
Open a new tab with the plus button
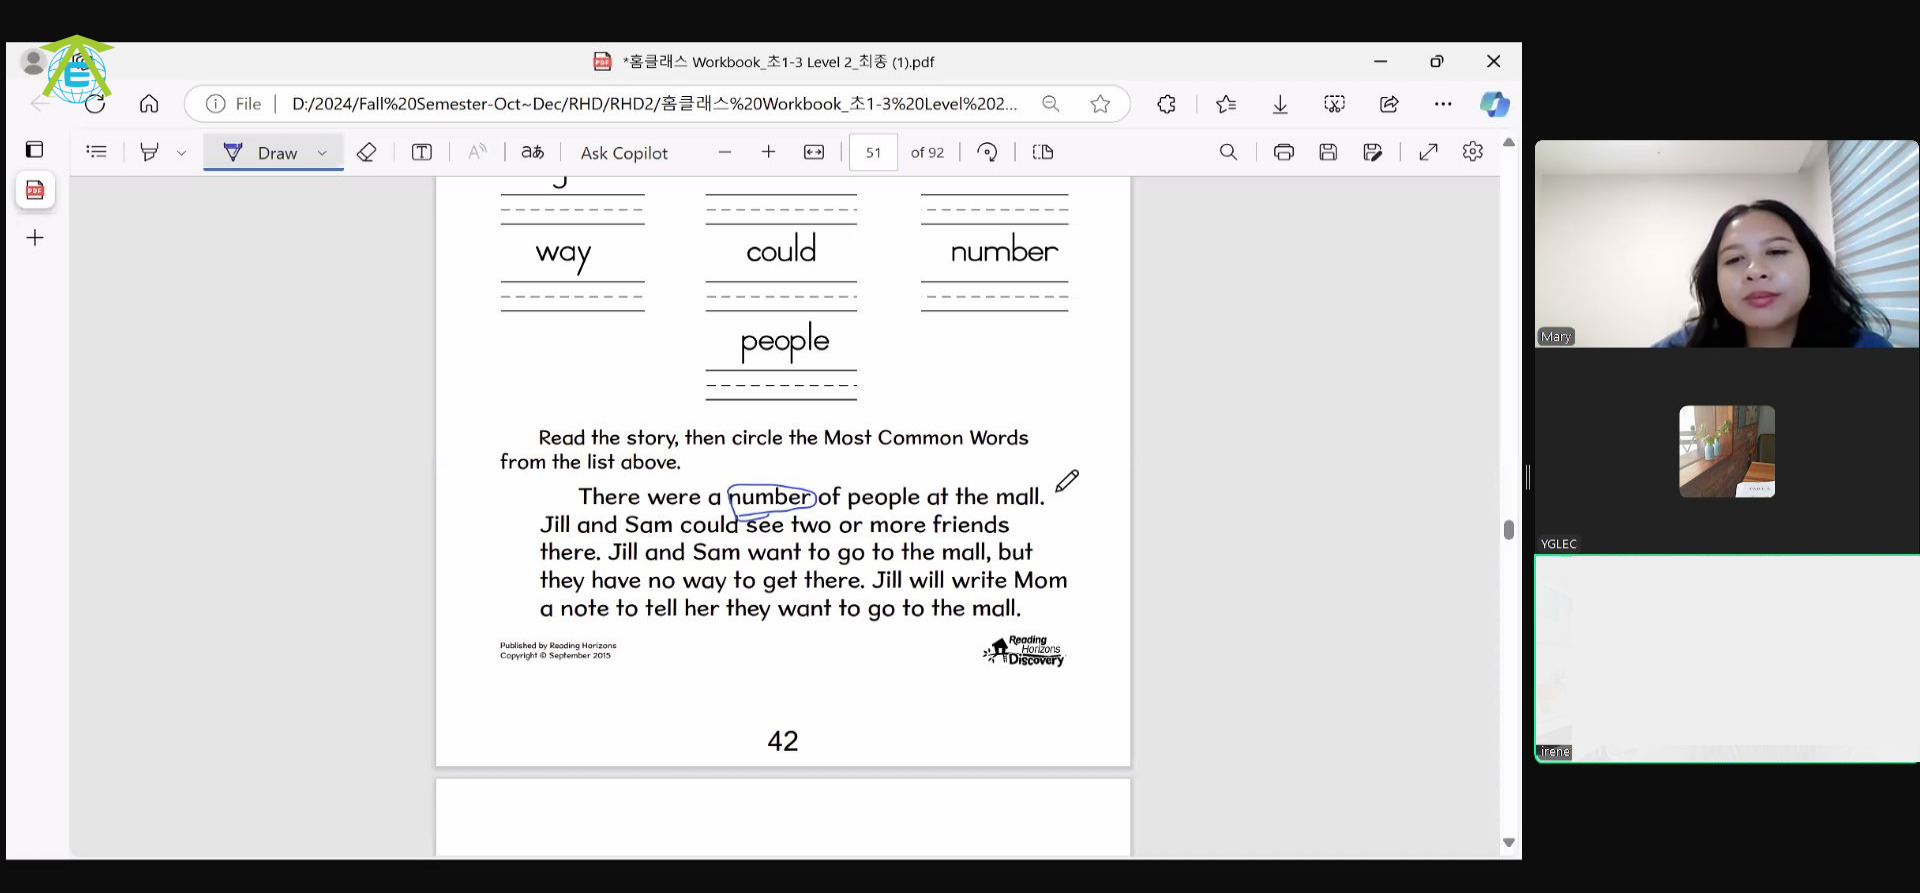35,238
